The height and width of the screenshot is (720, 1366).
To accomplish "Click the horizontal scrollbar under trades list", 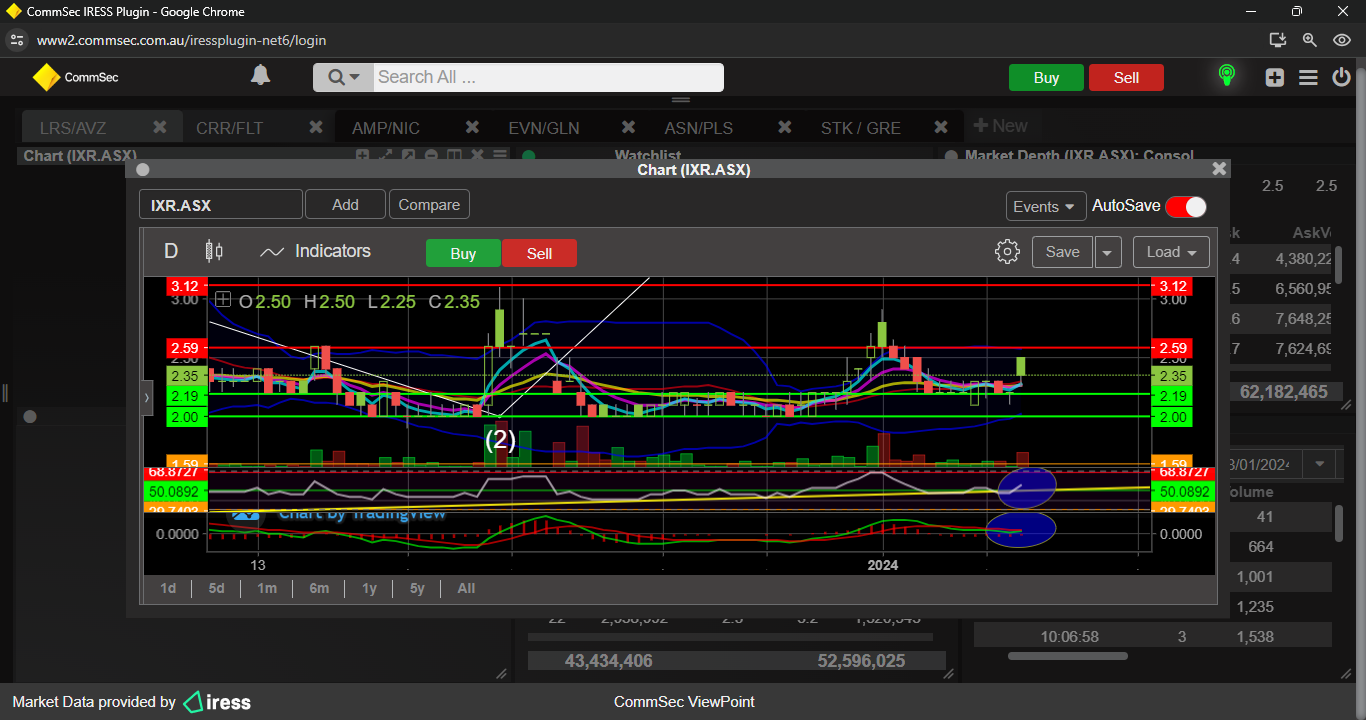I will 1067,656.
